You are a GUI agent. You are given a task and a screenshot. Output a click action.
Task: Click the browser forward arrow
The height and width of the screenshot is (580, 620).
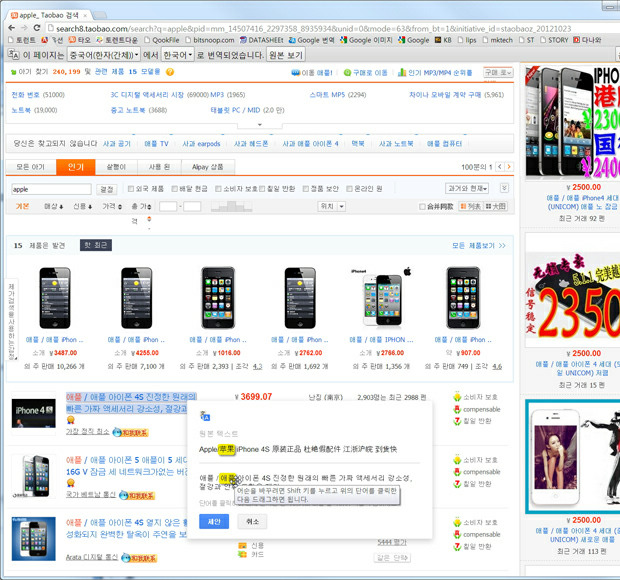tap(24, 28)
